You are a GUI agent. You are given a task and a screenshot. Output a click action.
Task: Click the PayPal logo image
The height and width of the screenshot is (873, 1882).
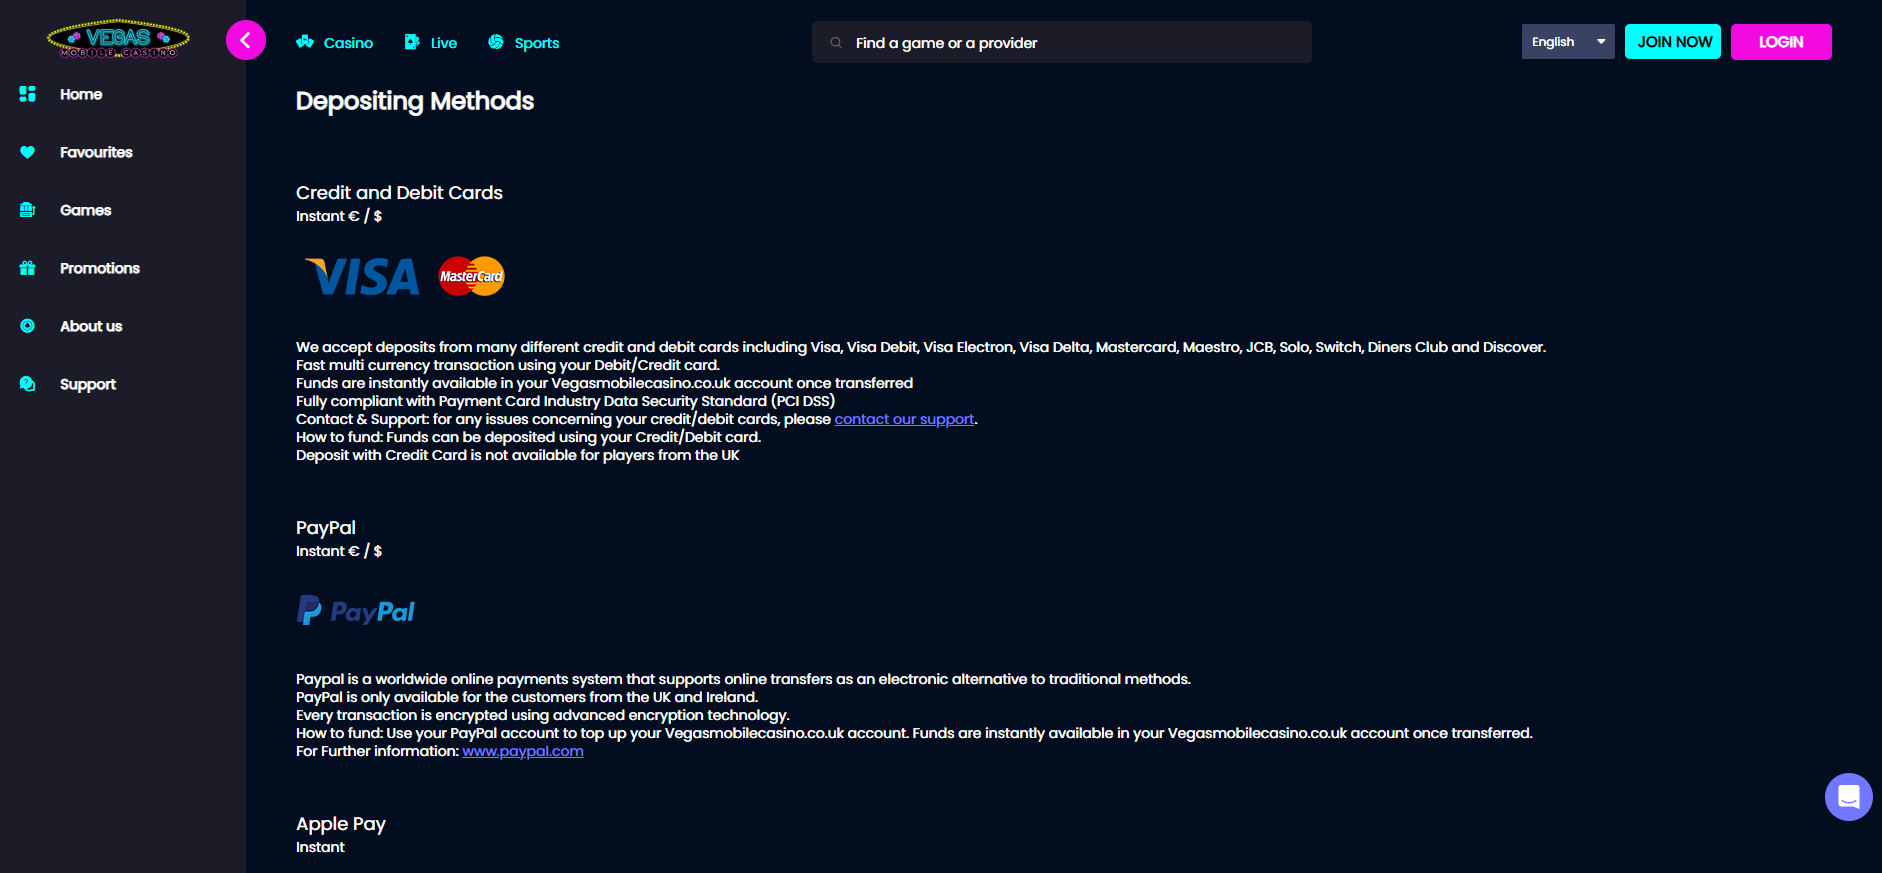[356, 611]
